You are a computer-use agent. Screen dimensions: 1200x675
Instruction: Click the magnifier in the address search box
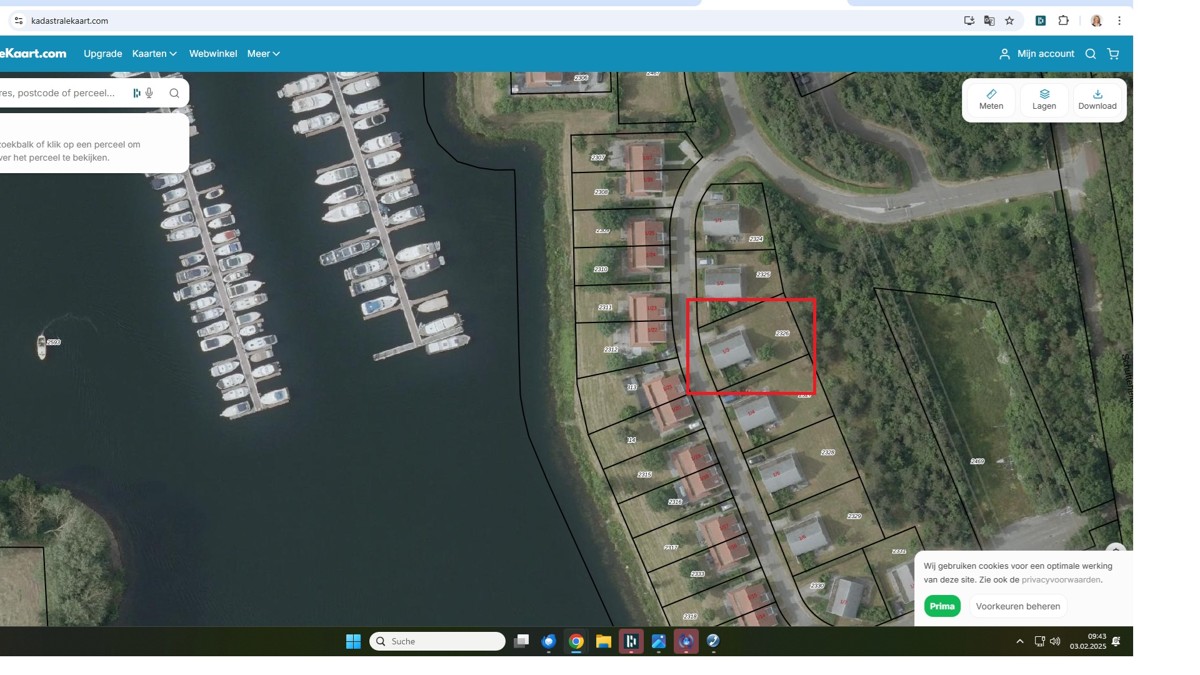[174, 93]
